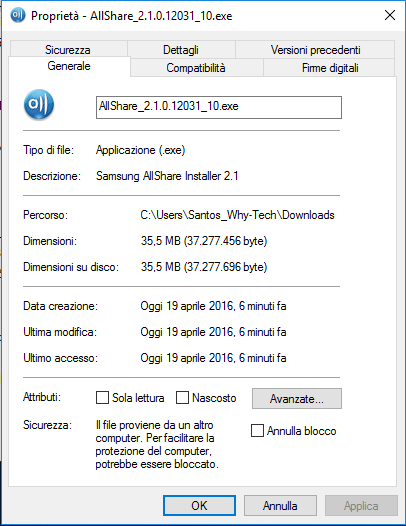Open the Versioni precedenti tab
406x526 pixels.
tap(315, 49)
